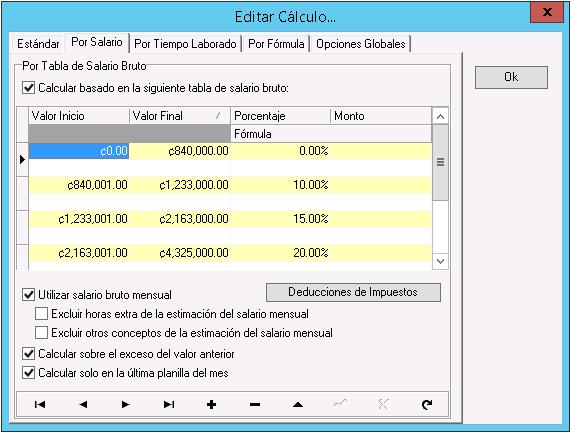Click the table scrollbar down arrow
The height and width of the screenshot is (434, 571).
click(440, 261)
